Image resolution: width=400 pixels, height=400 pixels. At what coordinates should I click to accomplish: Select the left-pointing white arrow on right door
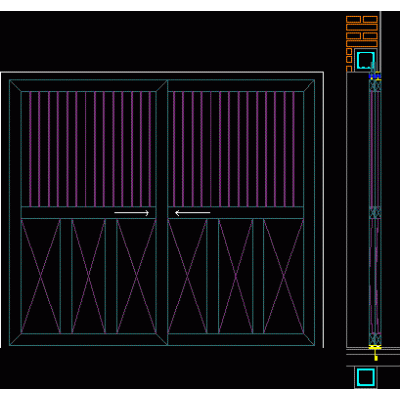[x=193, y=213]
